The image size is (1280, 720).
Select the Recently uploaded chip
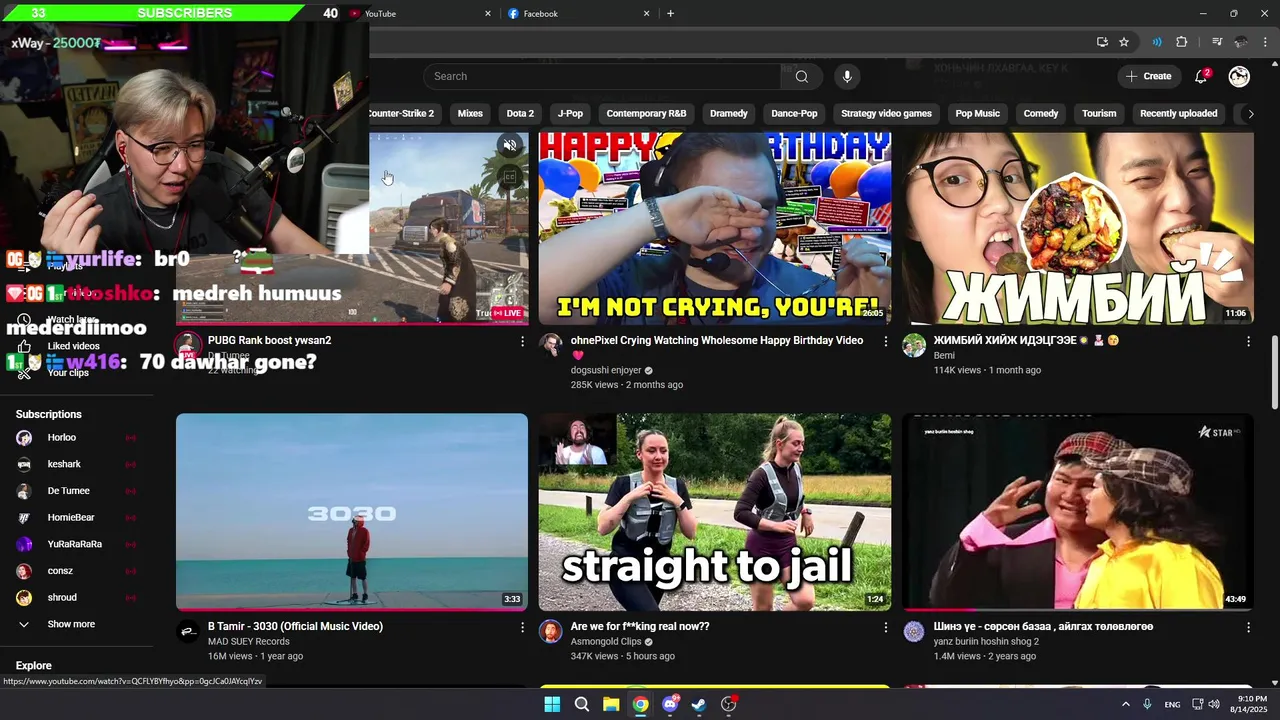[x=1178, y=113]
